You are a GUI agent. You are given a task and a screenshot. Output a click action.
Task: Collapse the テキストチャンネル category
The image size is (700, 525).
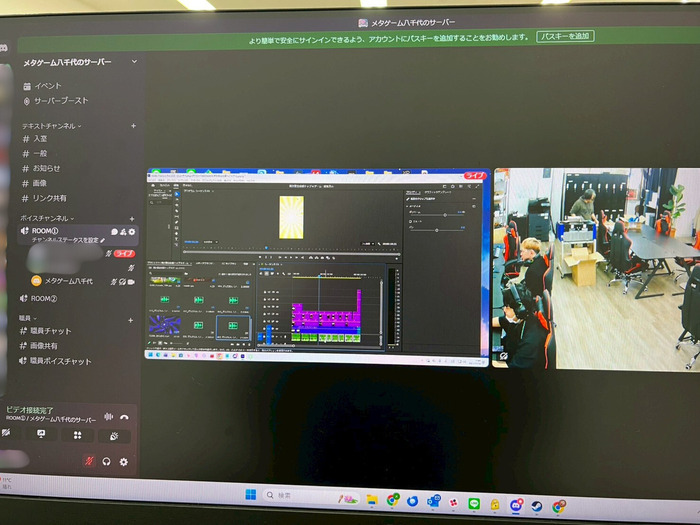point(51,126)
